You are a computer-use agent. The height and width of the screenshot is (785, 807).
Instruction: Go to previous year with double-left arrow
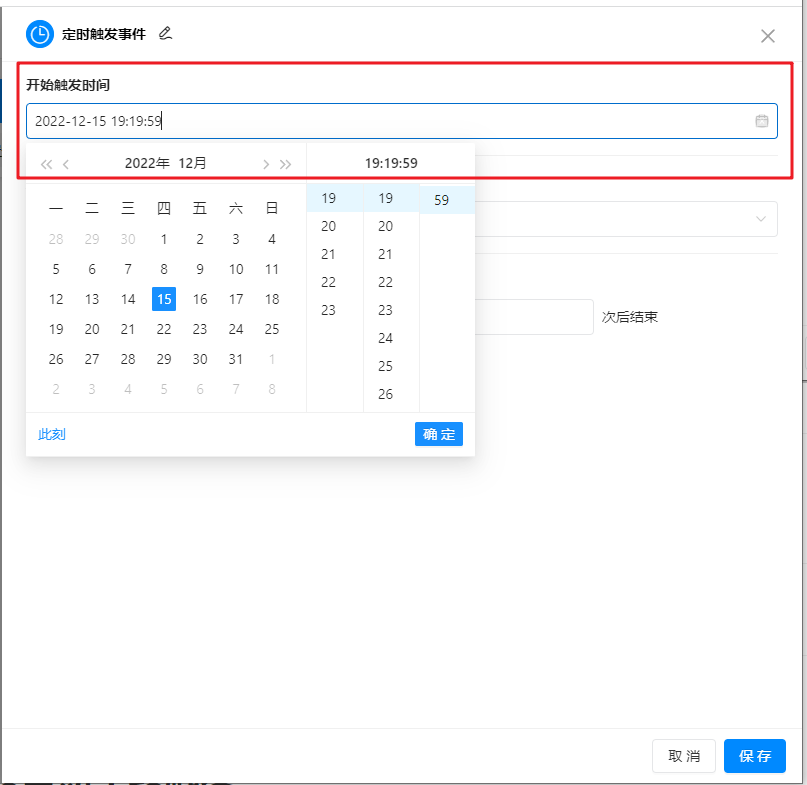pos(46,164)
